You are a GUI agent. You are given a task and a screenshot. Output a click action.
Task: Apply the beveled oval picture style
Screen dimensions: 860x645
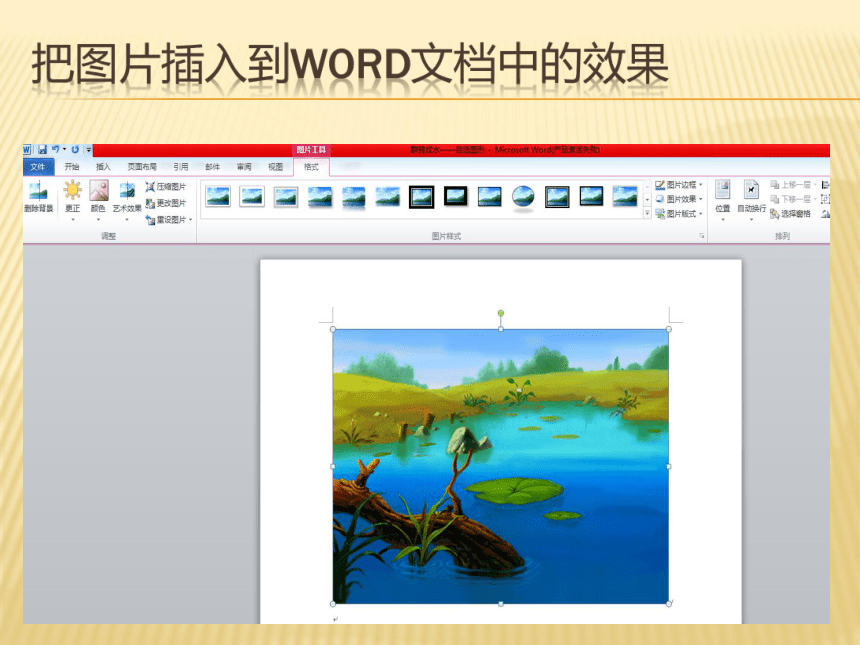(523, 197)
